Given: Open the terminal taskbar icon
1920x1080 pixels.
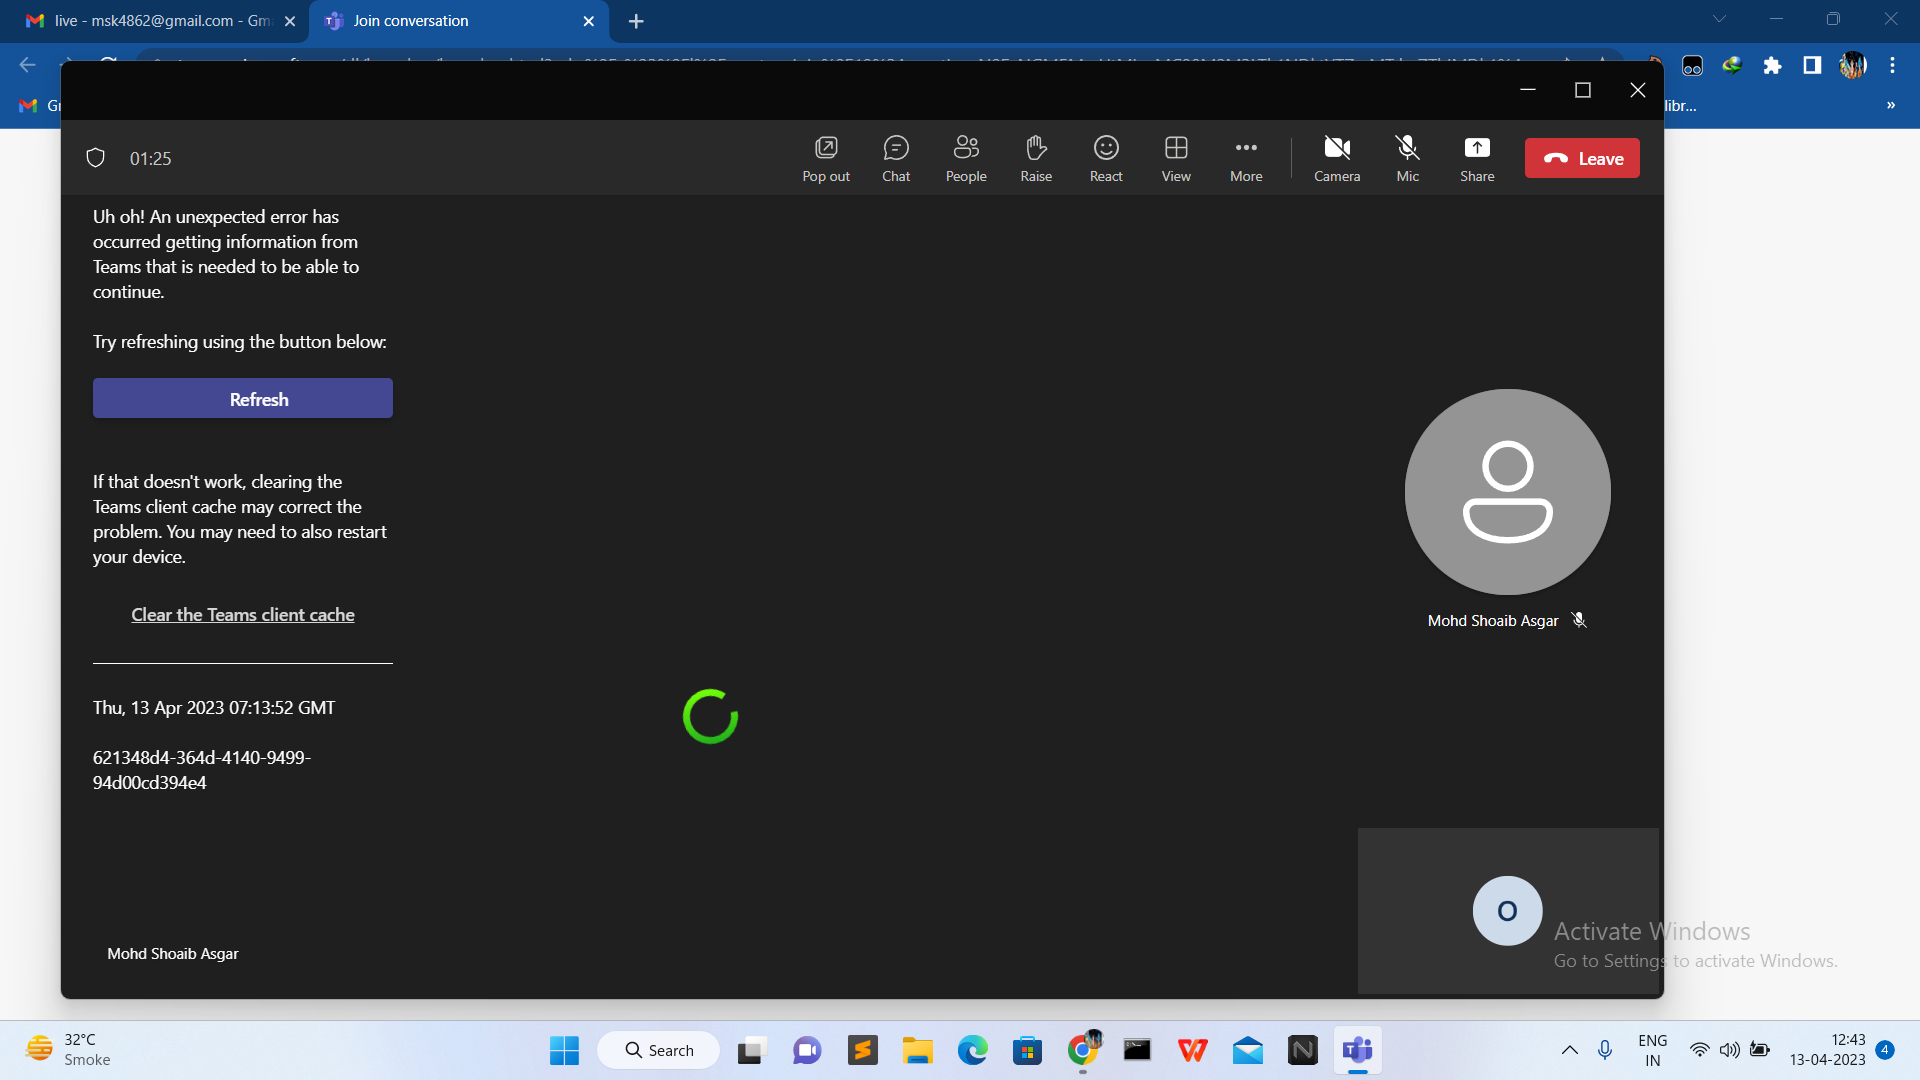Looking at the screenshot, I should 1137,1050.
